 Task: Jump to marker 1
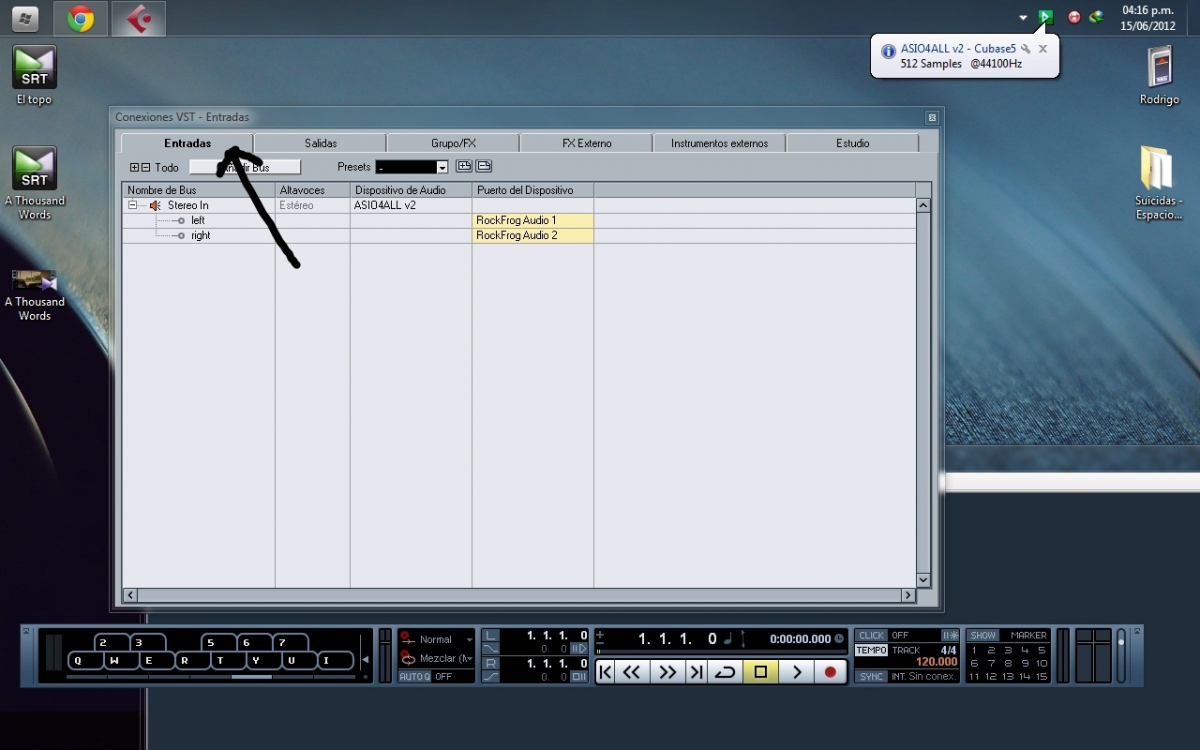point(973,650)
